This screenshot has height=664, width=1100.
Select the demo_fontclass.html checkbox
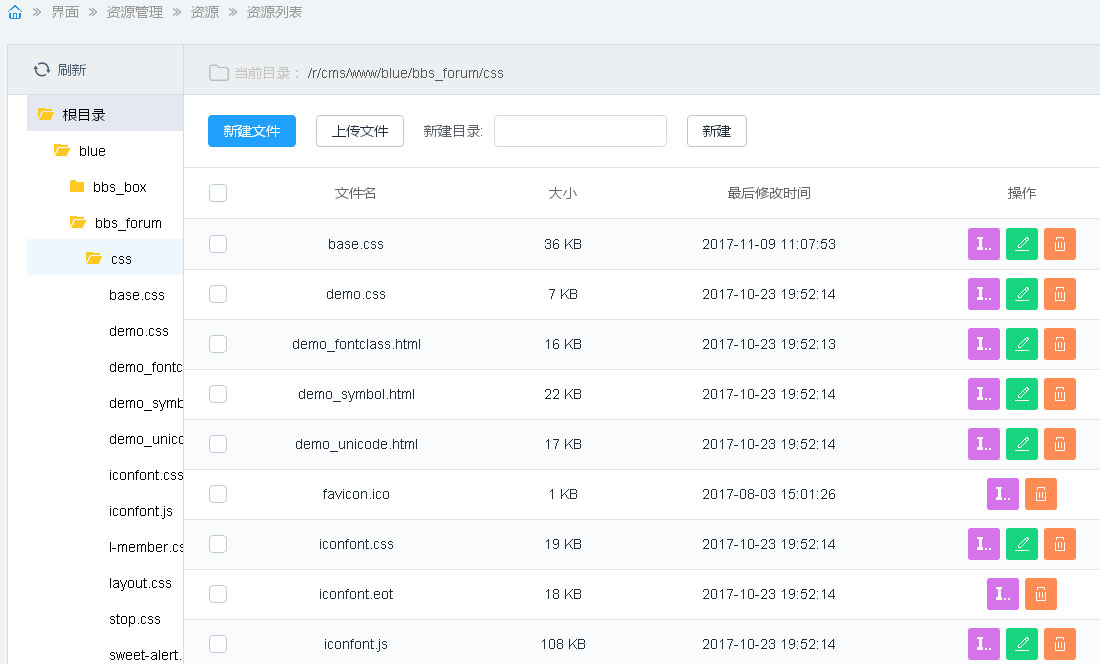[x=218, y=344]
